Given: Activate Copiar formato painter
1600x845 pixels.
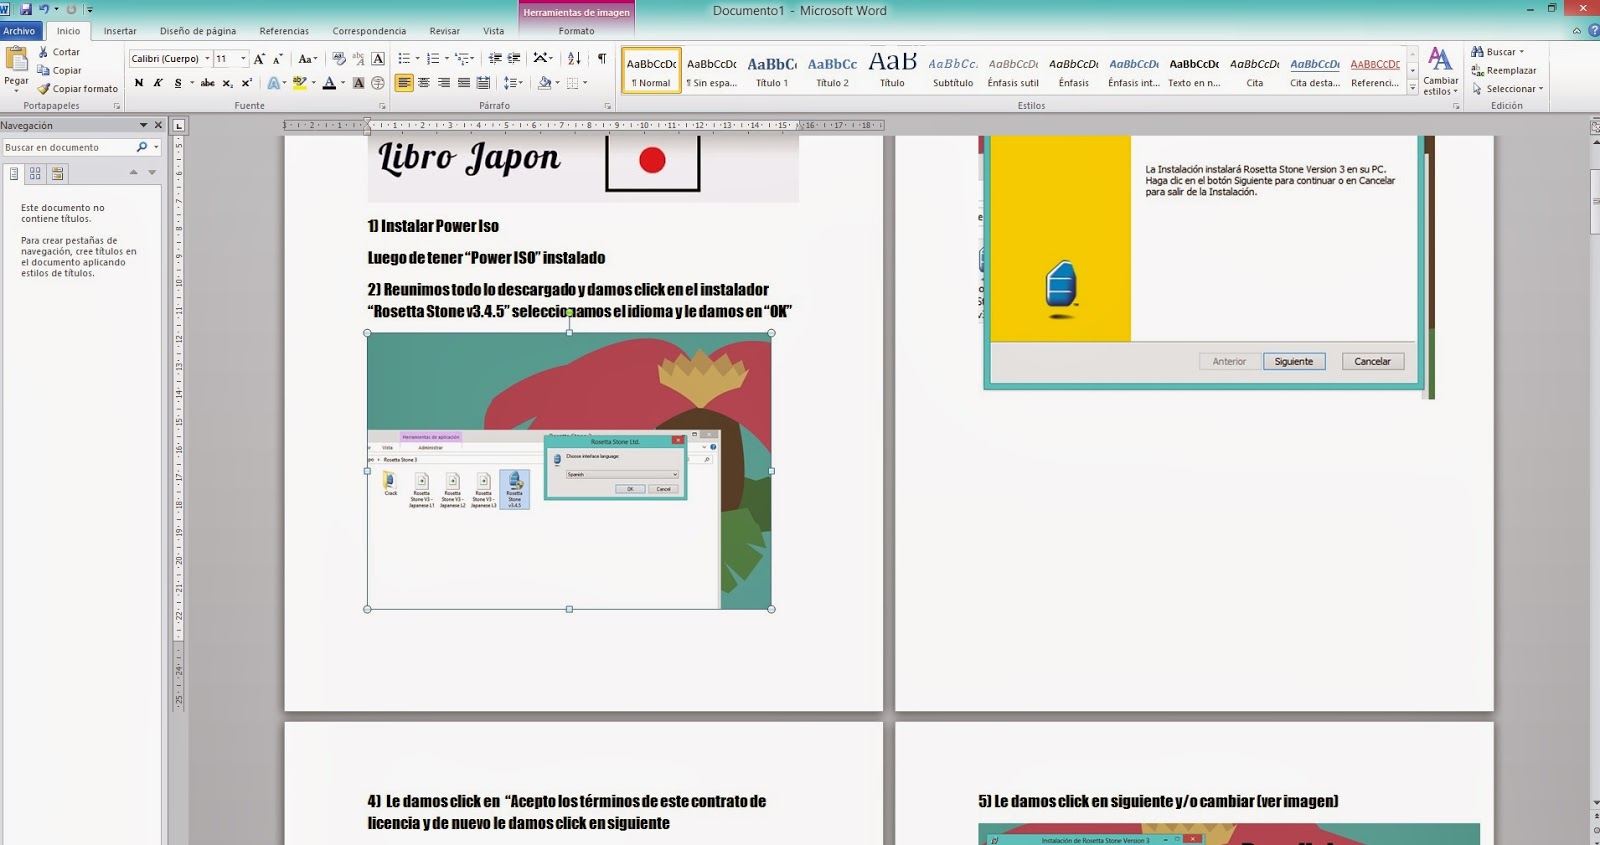Looking at the screenshot, I should 77,89.
